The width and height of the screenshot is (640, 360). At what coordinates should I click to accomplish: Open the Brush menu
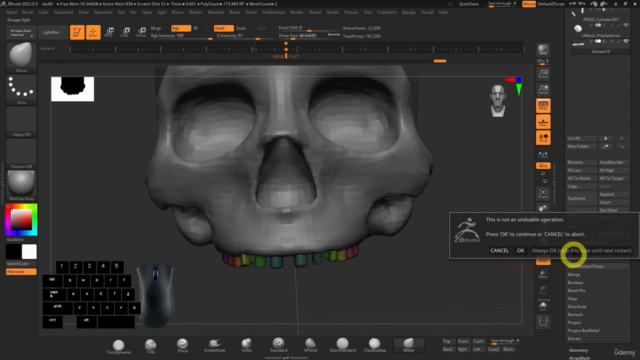[28, 12]
